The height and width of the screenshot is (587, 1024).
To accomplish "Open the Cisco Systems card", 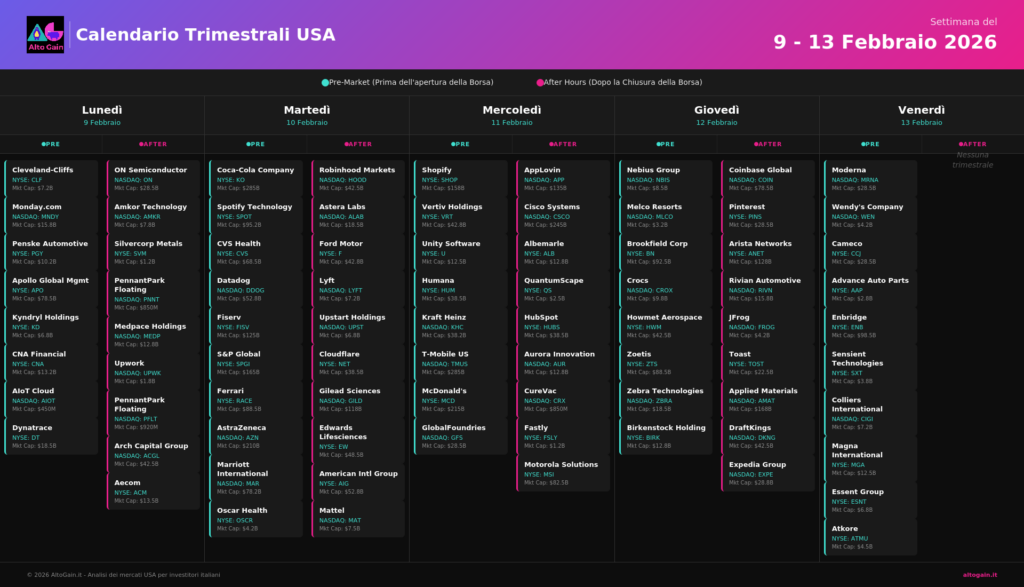I will pyautogui.click(x=563, y=215).
